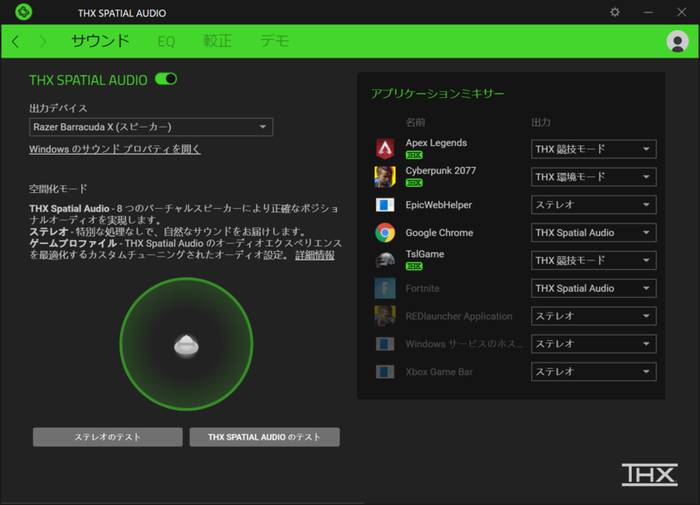Click the THX SPATIAL AUDIO title bar text
Screen dimensions: 700x505
pyautogui.click(x=122, y=13)
